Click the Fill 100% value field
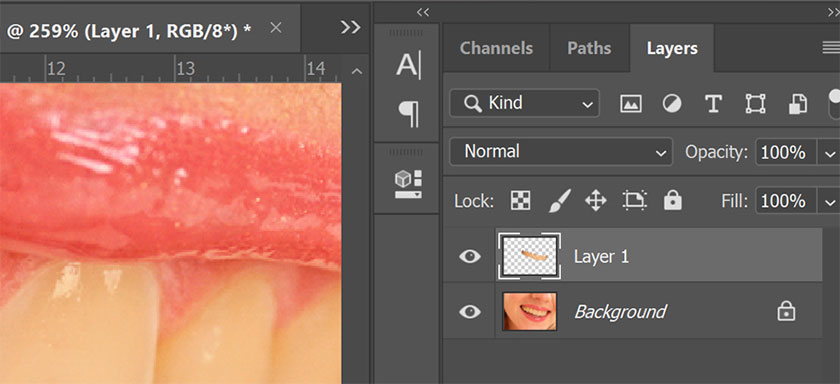The height and width of the screenshot is (384, 840). (x=786, y=202)
